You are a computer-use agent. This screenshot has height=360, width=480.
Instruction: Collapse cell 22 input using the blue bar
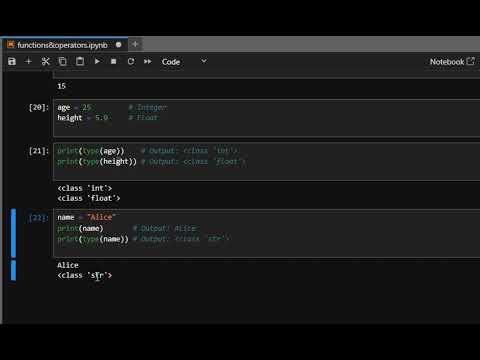click(x=13, y=233)
